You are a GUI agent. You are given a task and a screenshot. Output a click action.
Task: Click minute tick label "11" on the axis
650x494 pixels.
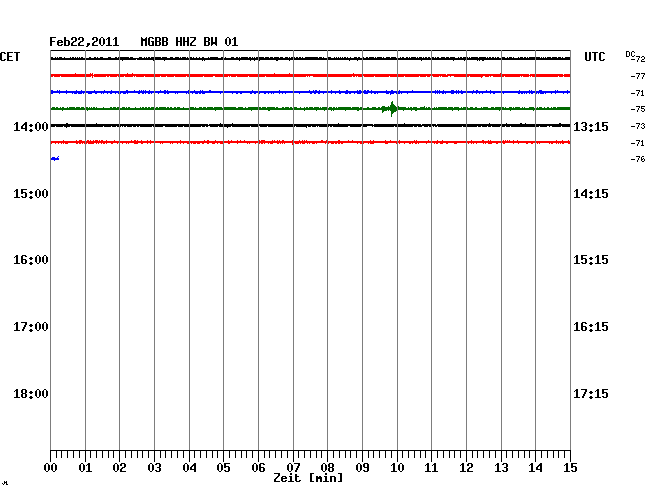pyautogui.click(x=432, y=468)
